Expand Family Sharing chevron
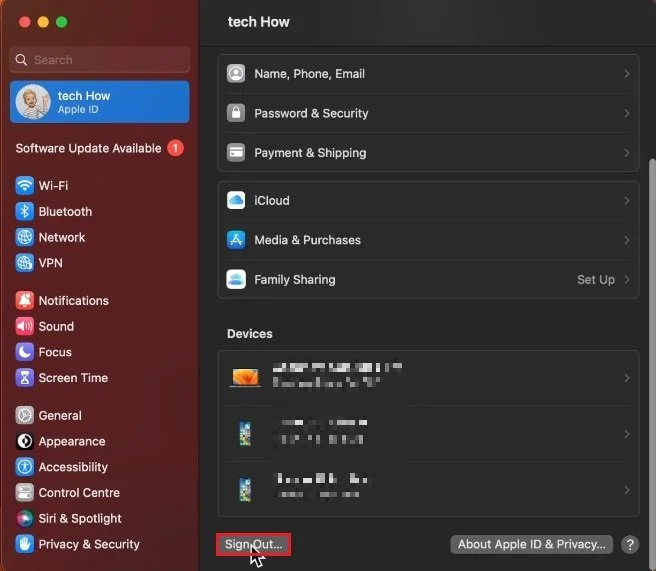The width and height of the screenshot is (656, 571). 626,280
